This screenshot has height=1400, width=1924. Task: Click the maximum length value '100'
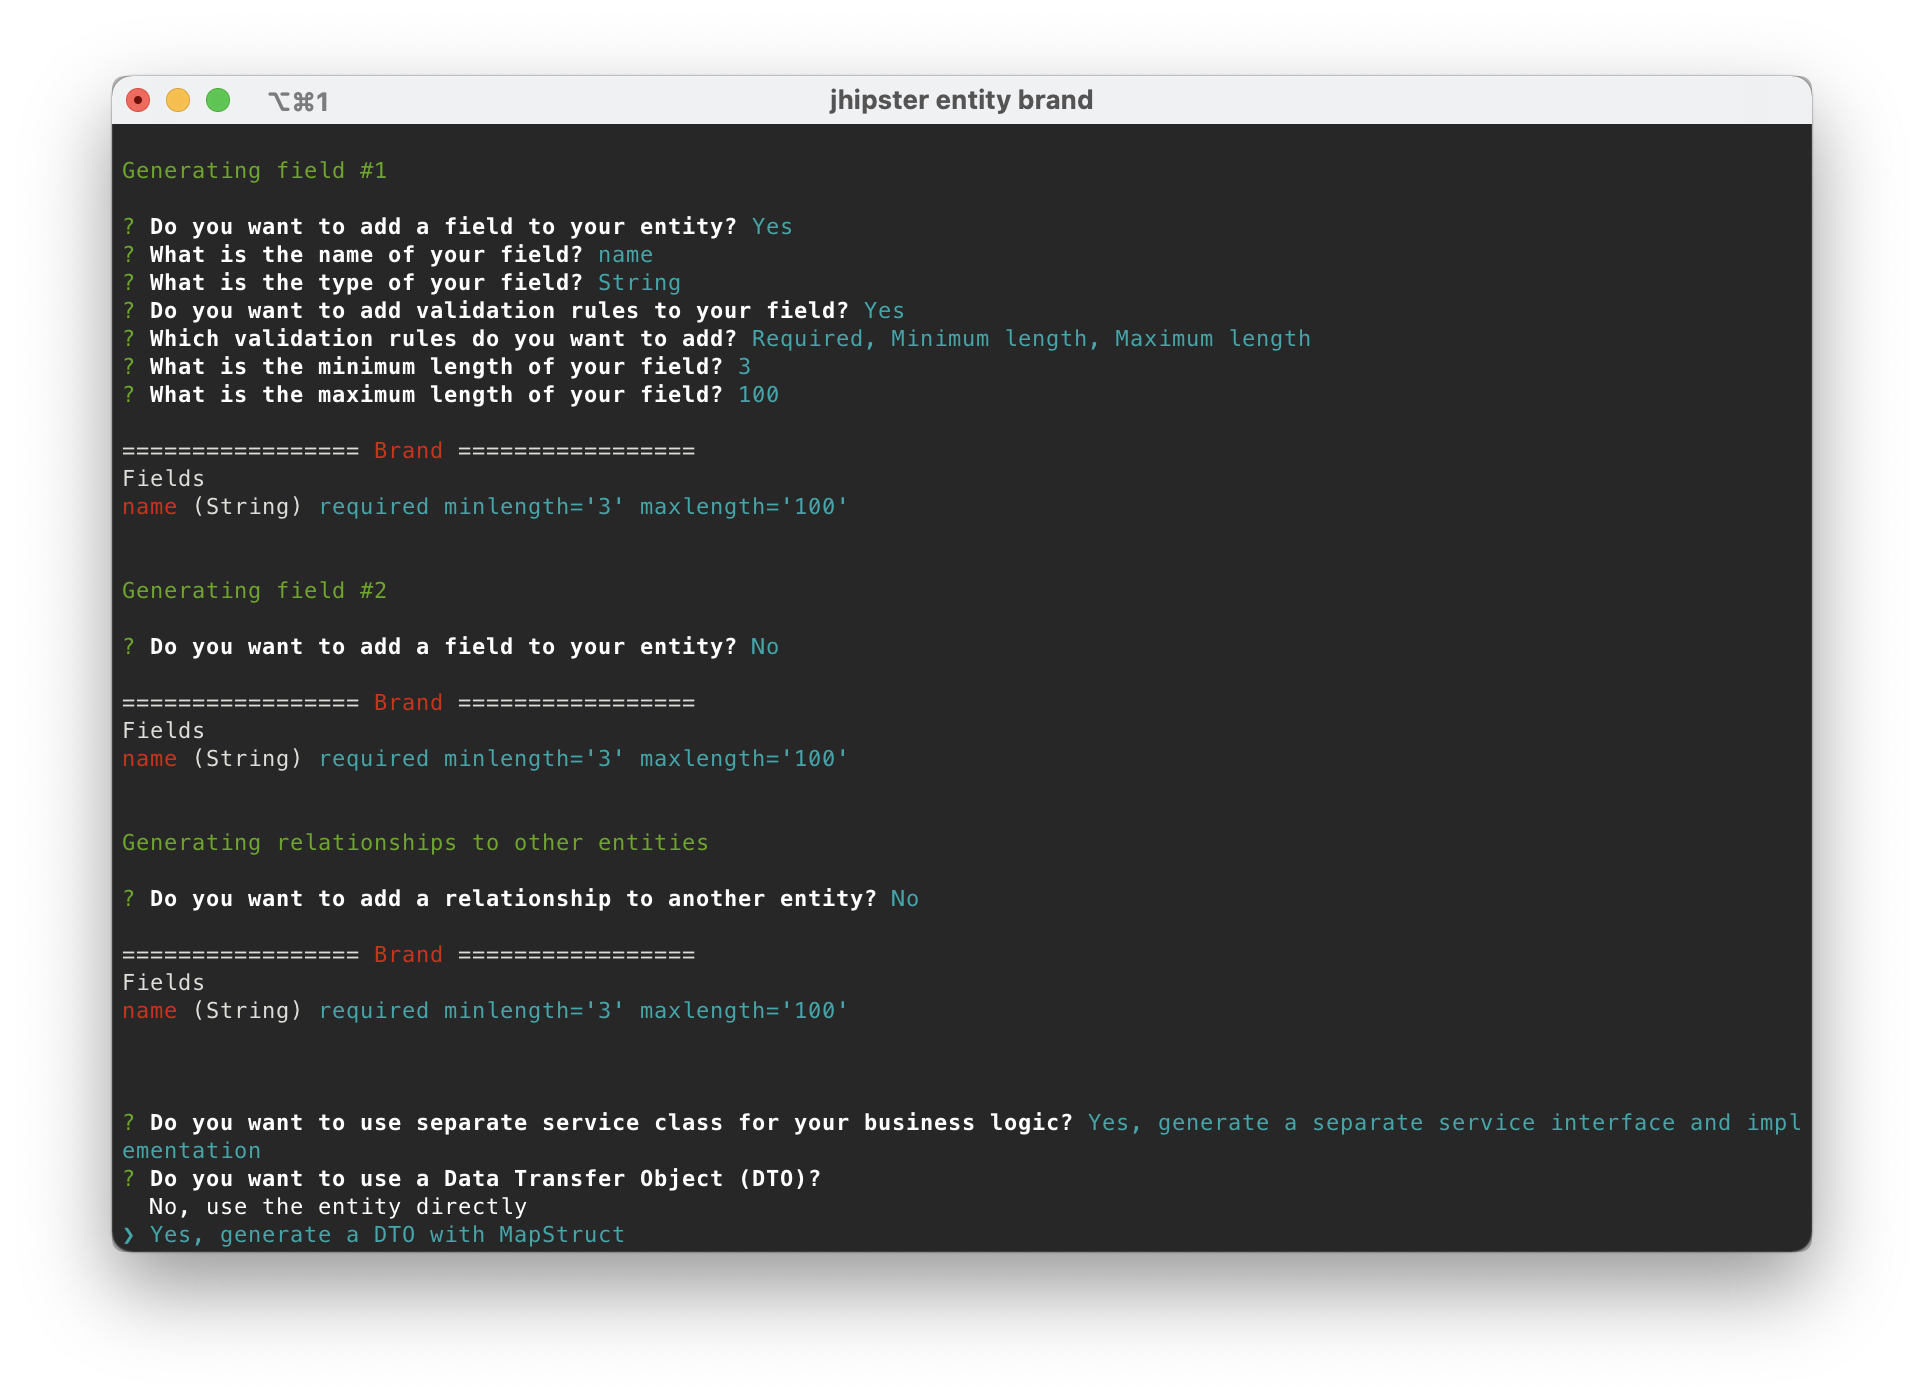click(x=758, y=395)
